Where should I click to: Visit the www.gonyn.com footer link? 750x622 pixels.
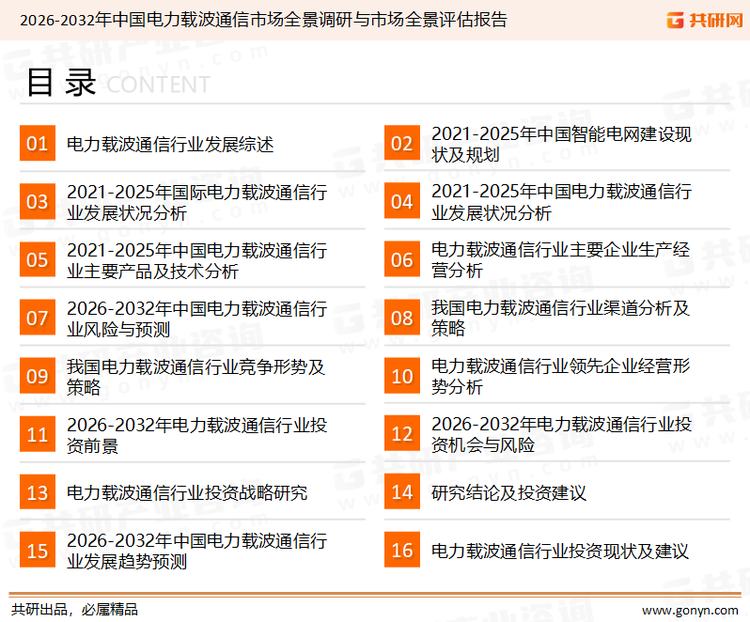click(690, 611)
